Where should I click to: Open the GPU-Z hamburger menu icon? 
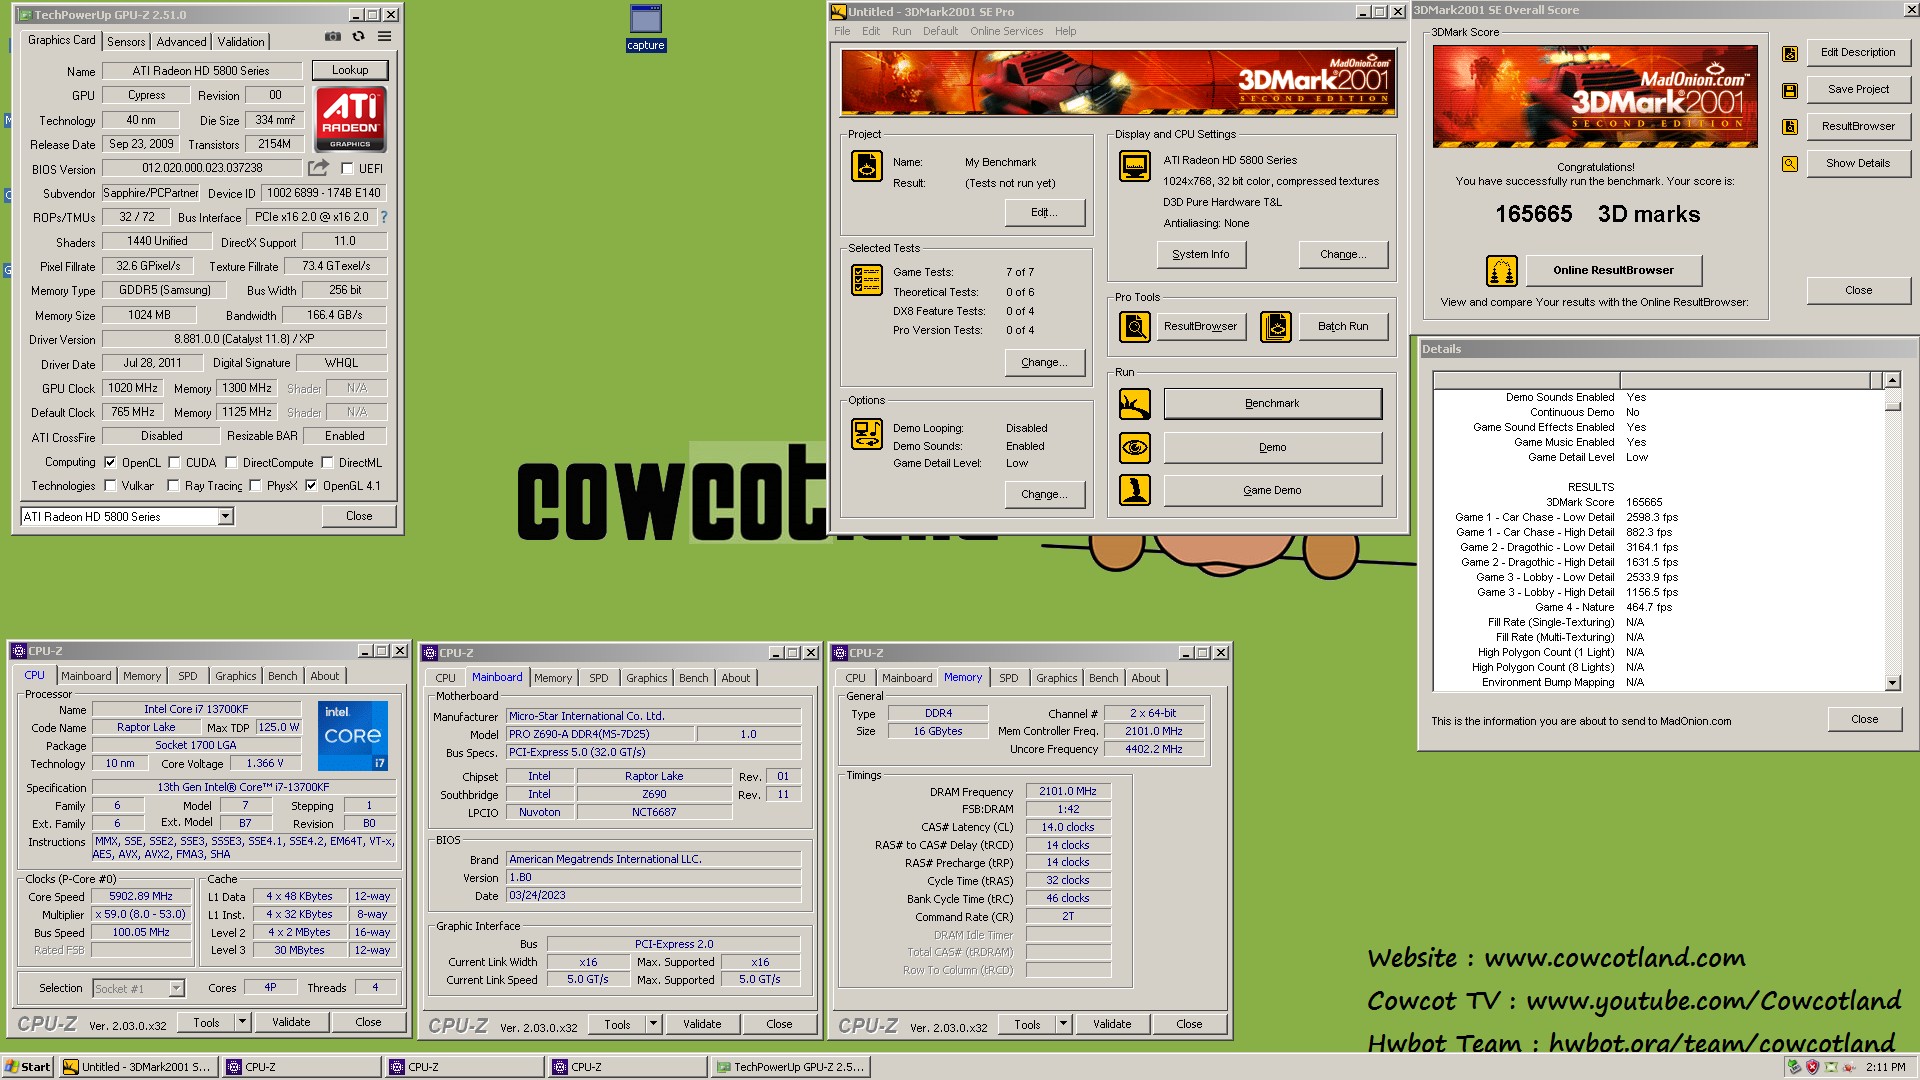pos(384,37)
